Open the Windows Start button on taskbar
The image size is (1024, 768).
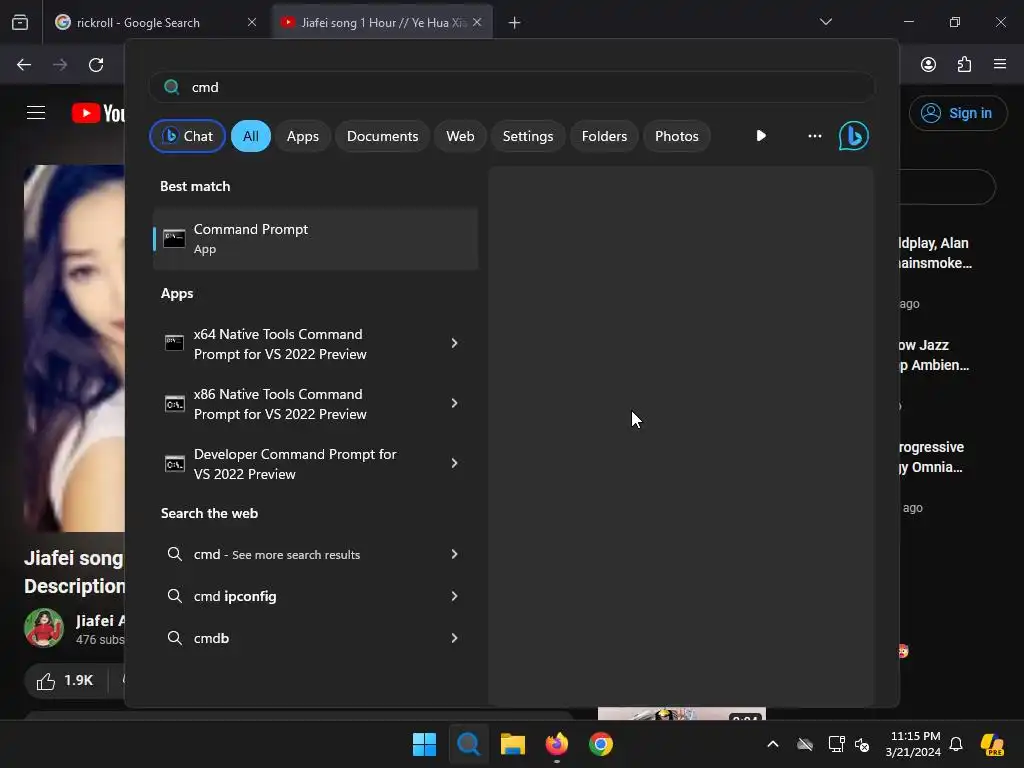pos(424,744)
